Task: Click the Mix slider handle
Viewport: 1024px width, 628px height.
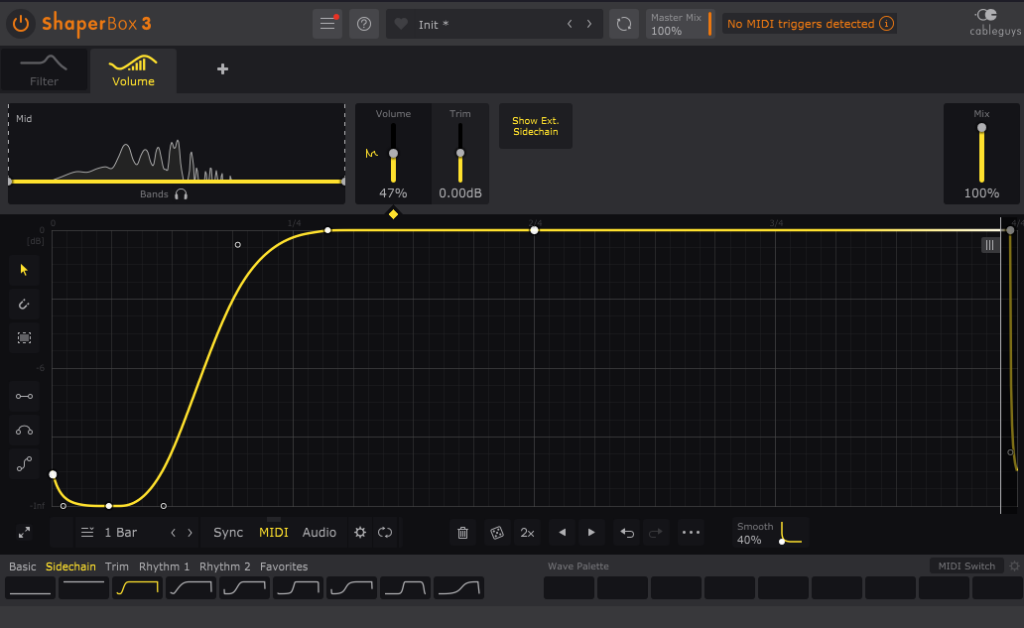Action: click(x=982, y=128)
